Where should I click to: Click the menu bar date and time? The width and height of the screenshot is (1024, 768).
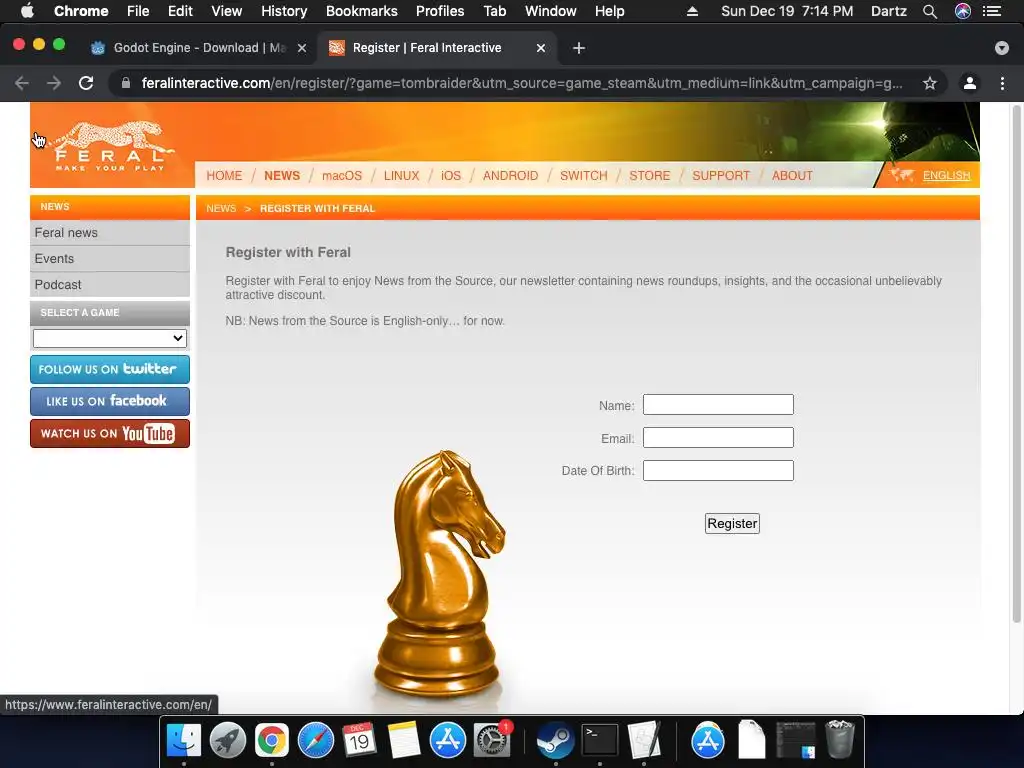(787, 11)
